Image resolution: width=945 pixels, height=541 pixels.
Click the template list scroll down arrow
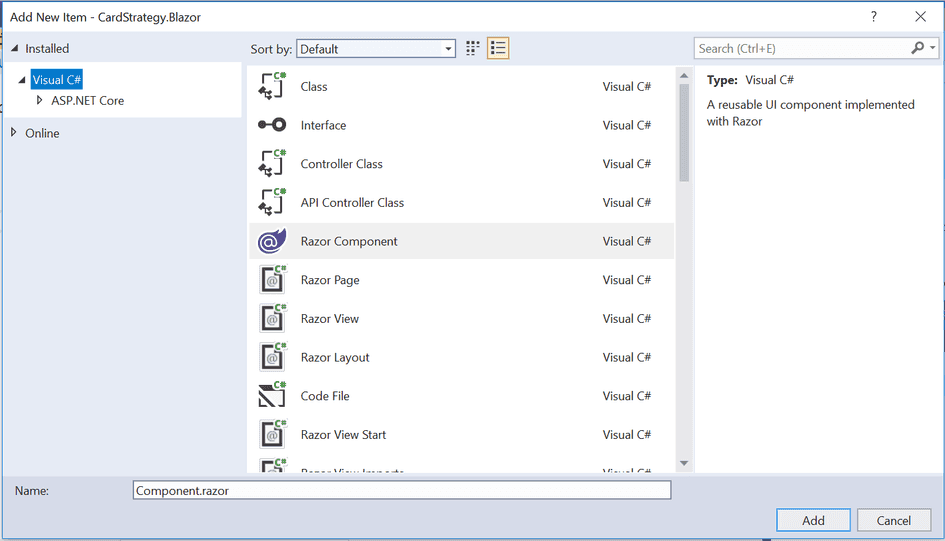point(684,463)
